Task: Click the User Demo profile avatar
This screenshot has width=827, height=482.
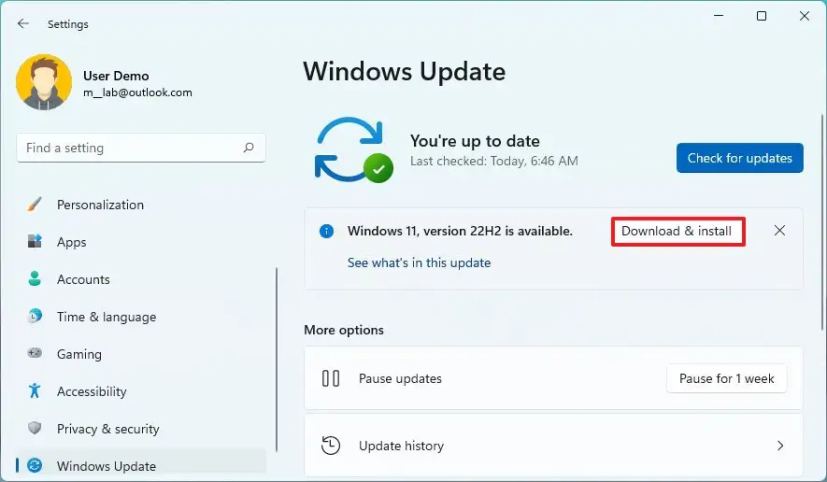Action: click(44, 82)
